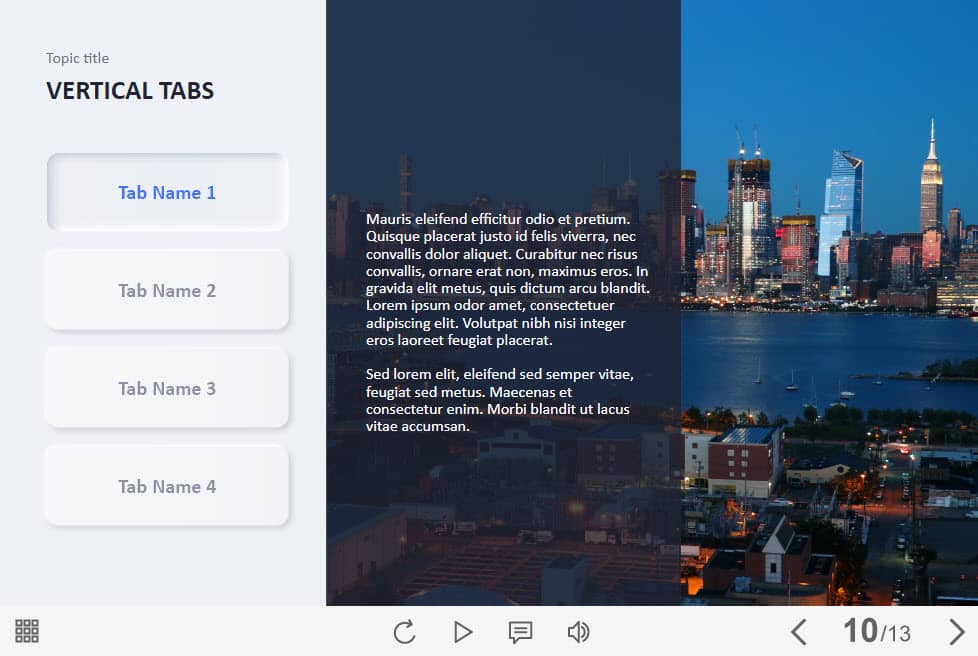Image resolution: width=978 pixels, height=656 pixels.
Task: Click the replay slide icon
Action: [404, 632]
